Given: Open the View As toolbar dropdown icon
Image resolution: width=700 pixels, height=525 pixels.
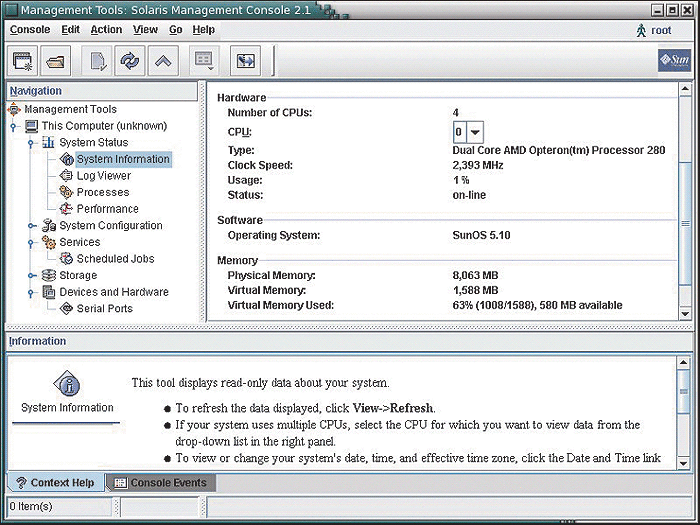Looking at the screenshot, I should pyautogui.click(x=204, y=61).
